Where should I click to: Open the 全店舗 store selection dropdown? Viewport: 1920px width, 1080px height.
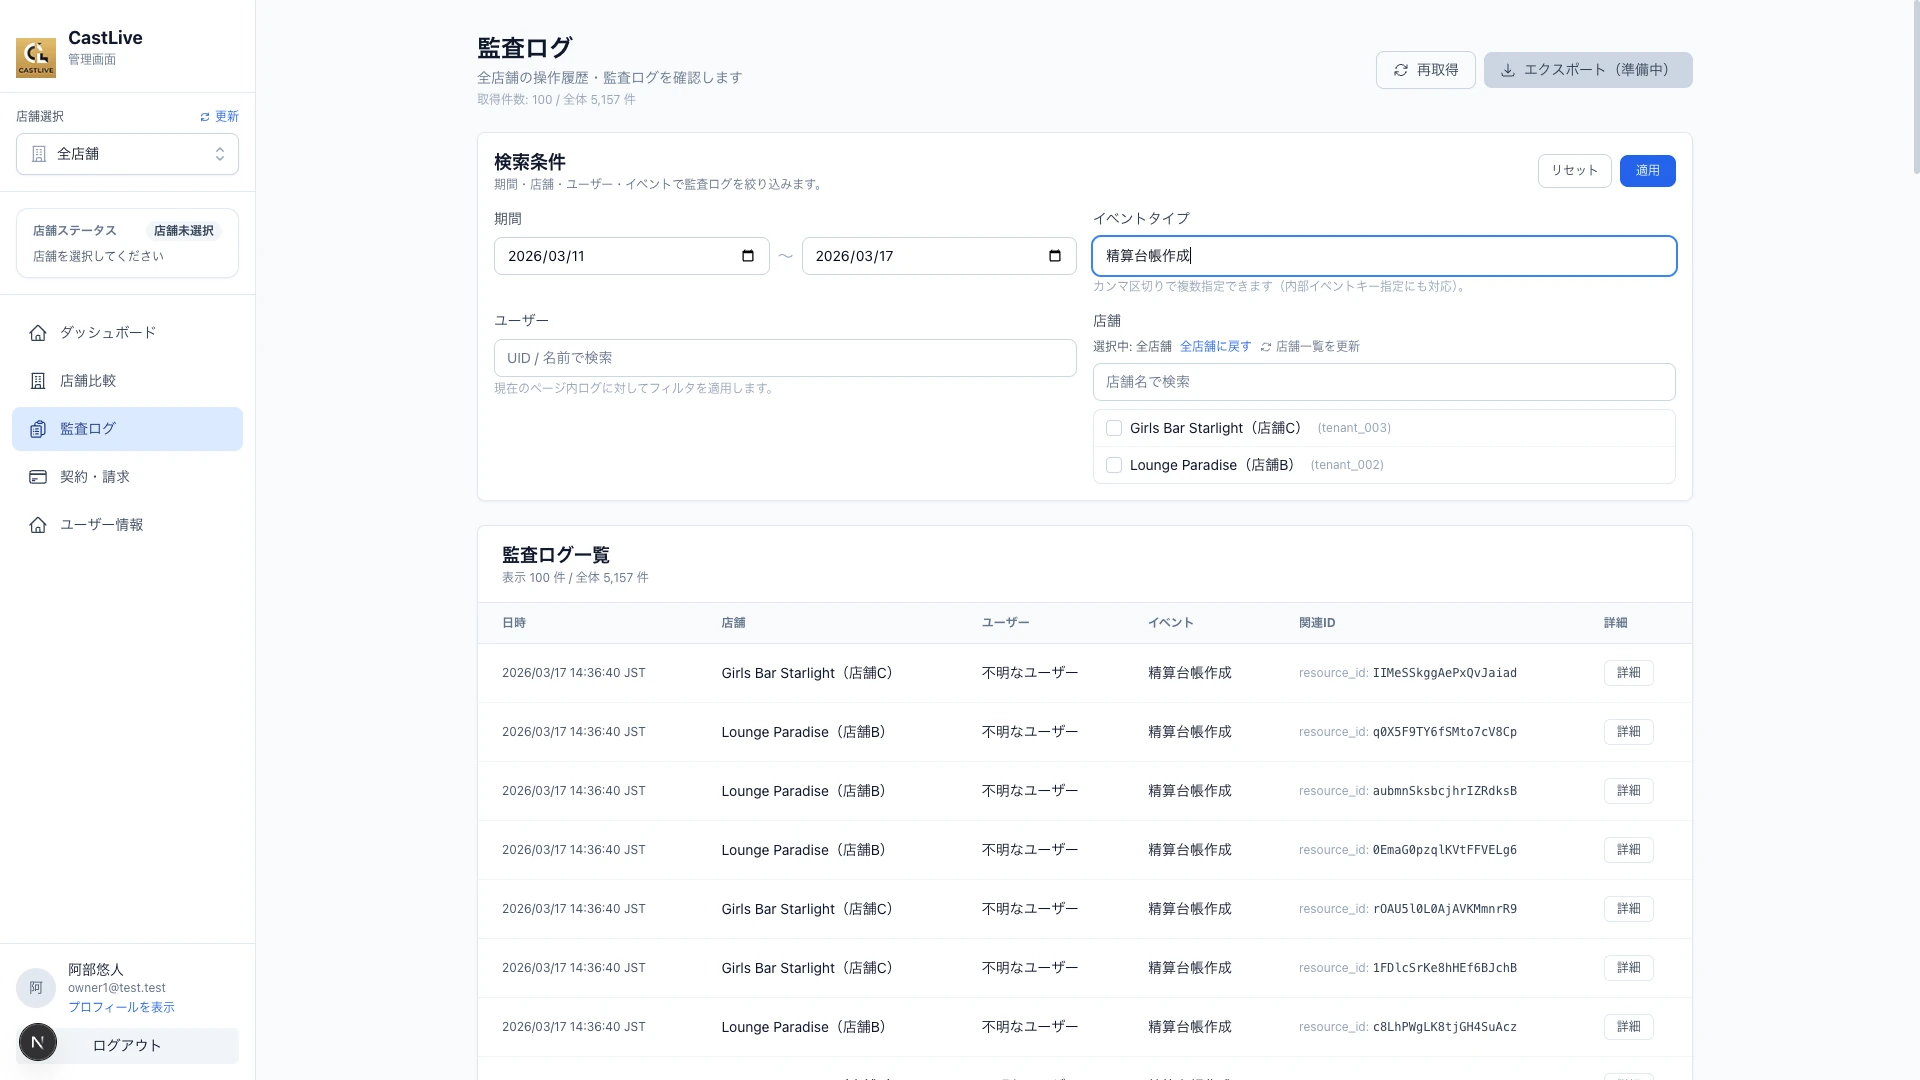(127, 154)
